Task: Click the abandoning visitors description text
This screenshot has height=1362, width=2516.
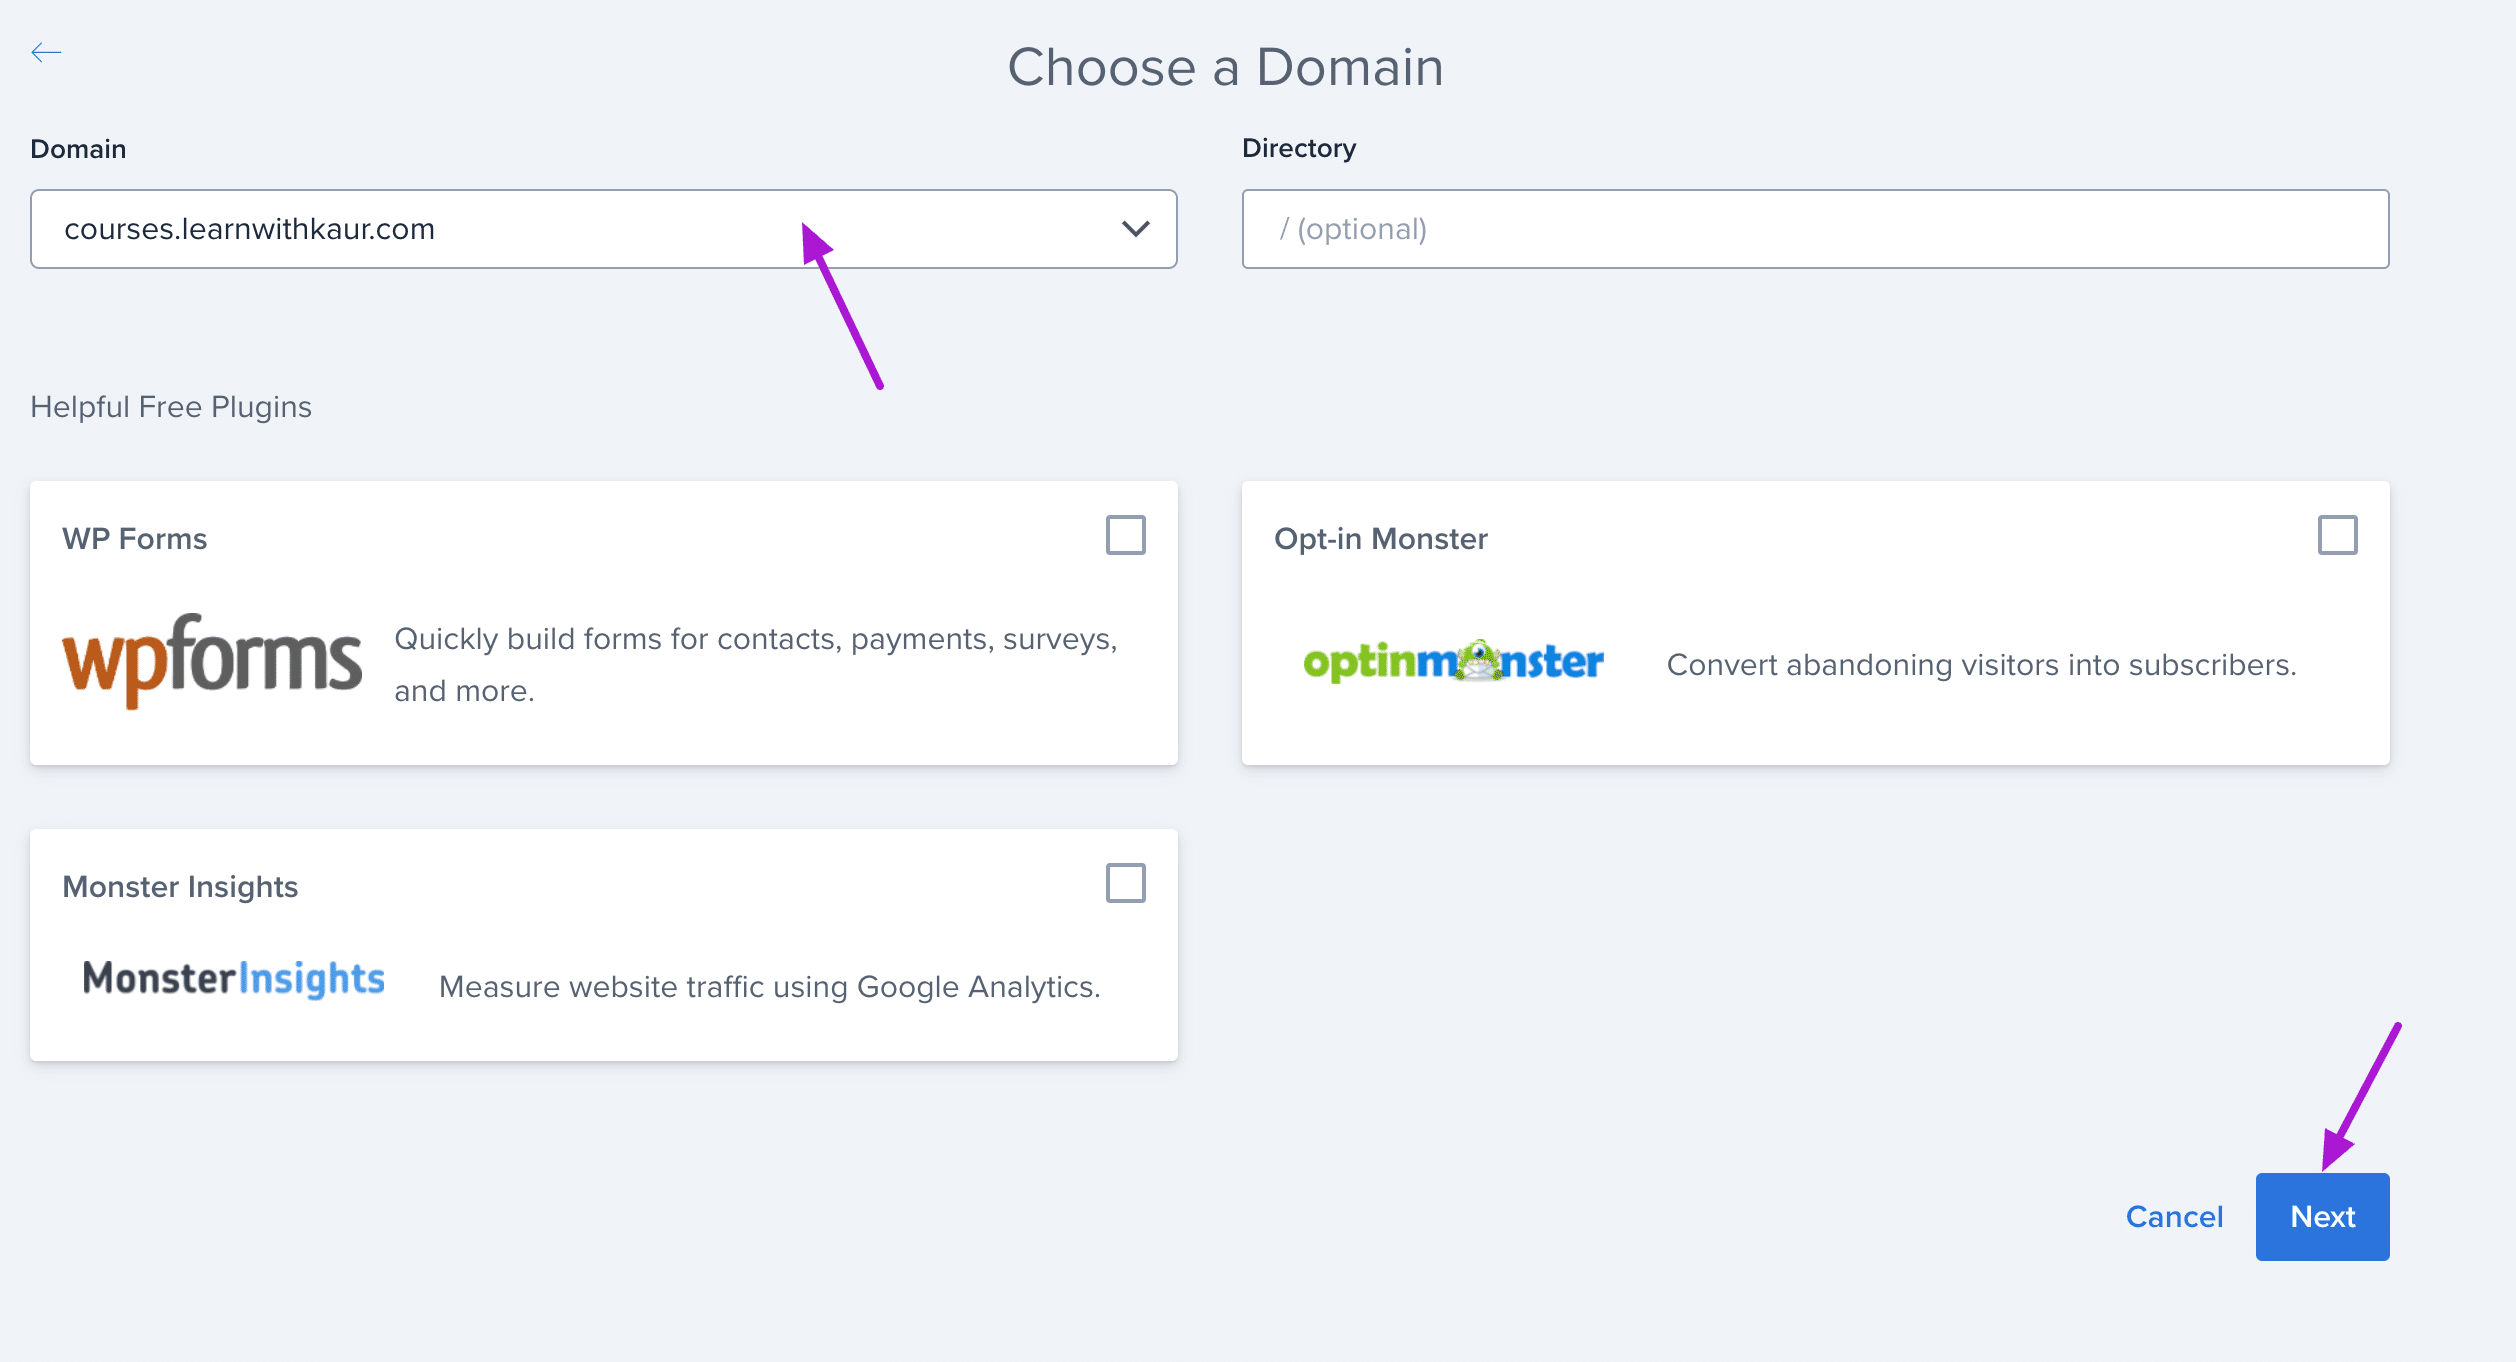Action: (x=1981, y=665)
